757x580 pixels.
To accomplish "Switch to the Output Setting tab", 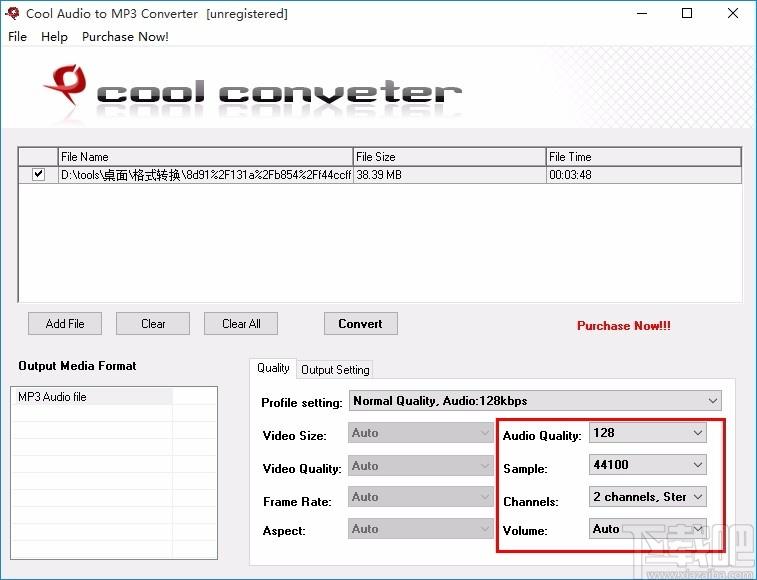I will [x=335, y=370].
